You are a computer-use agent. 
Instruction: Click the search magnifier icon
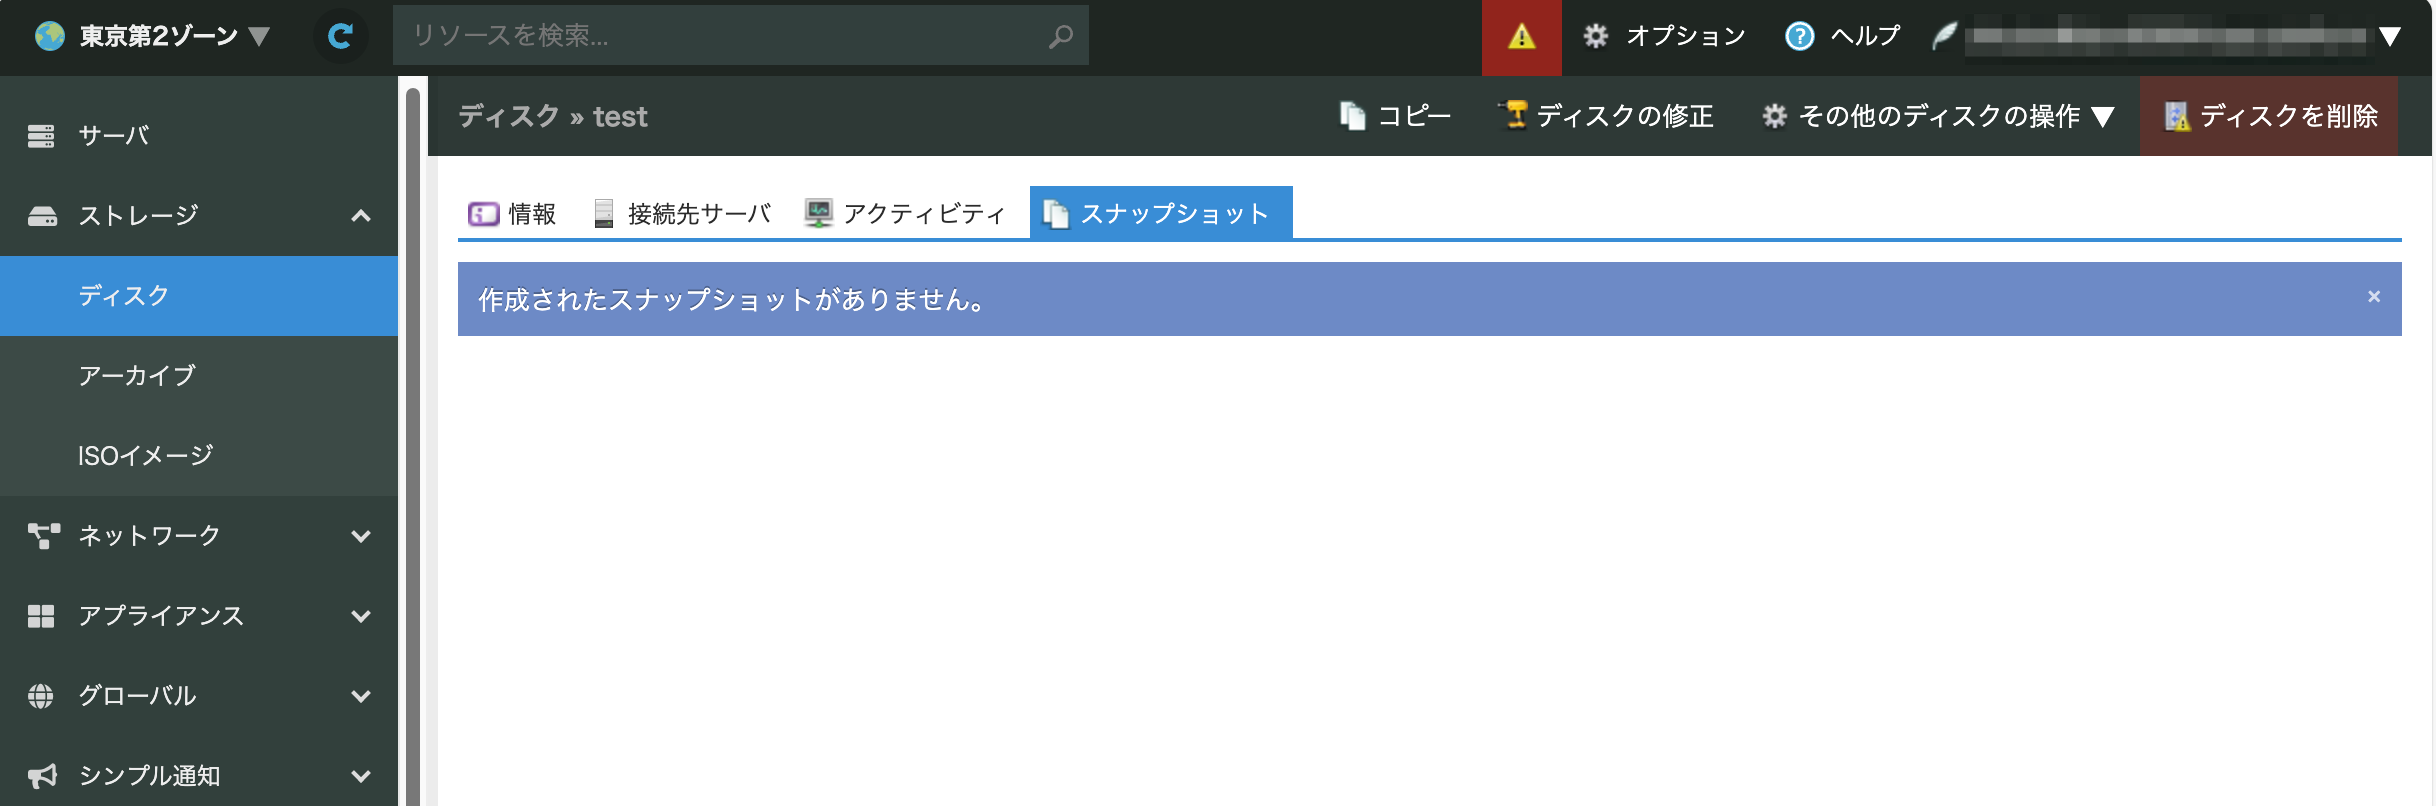(1060, 37)
